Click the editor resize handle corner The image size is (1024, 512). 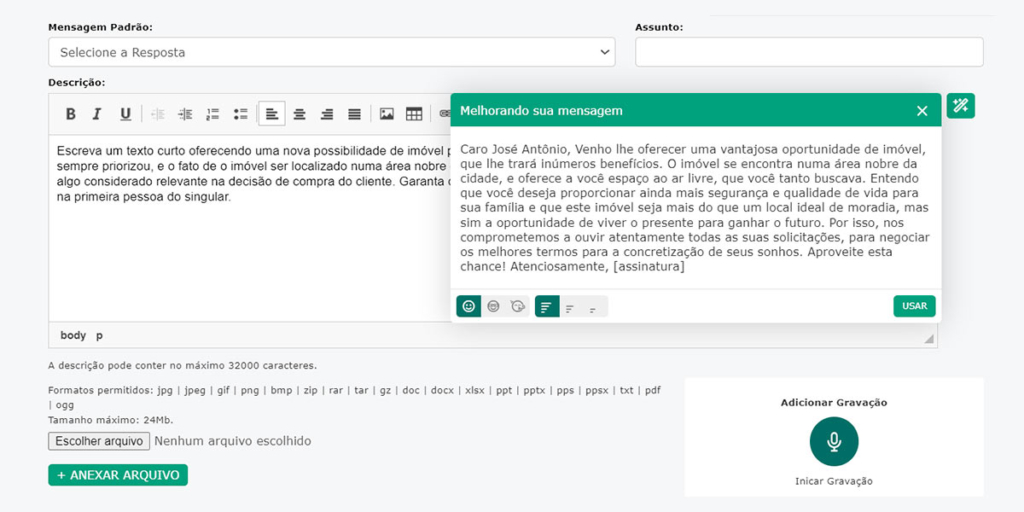(x=929, y=338)
